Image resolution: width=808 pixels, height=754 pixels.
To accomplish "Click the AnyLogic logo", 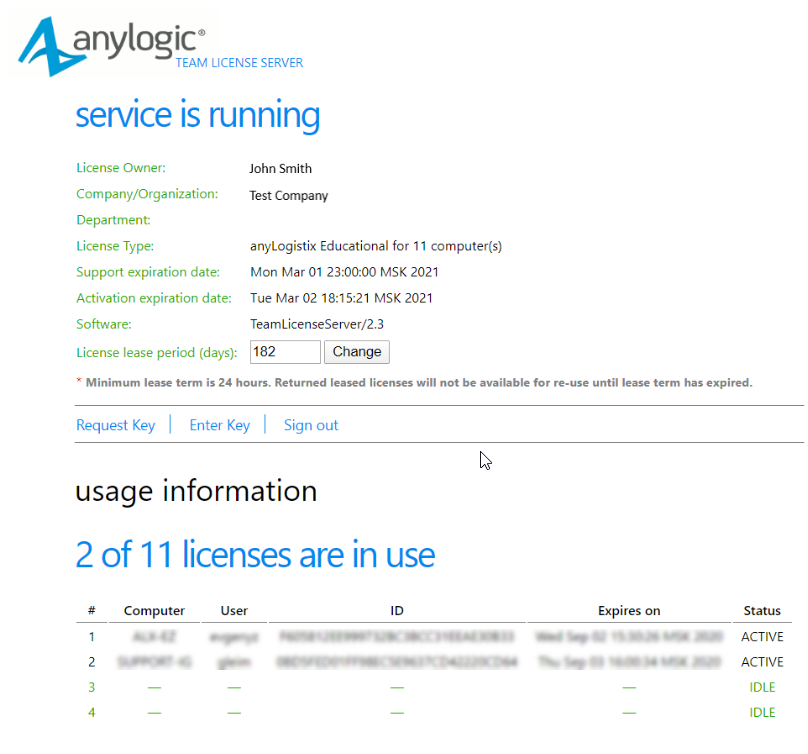I will pyautogui.click(x=112, y=45).
